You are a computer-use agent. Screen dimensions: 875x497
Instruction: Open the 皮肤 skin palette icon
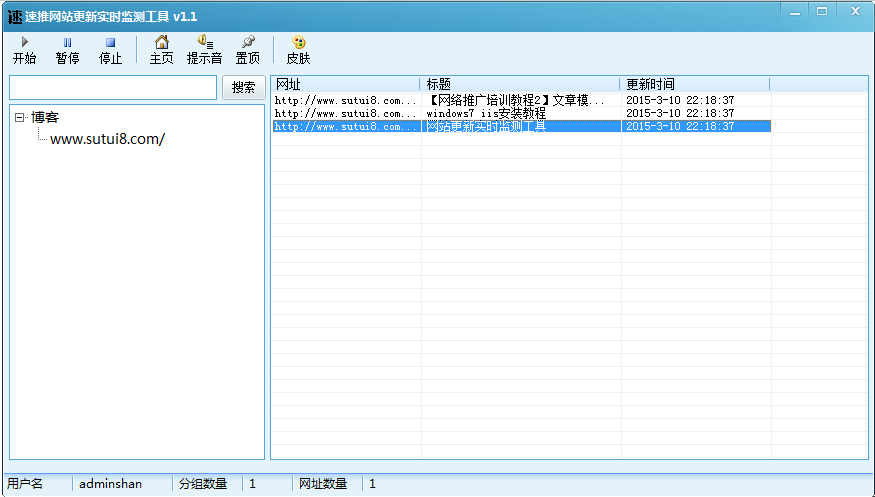pos(299,42)
